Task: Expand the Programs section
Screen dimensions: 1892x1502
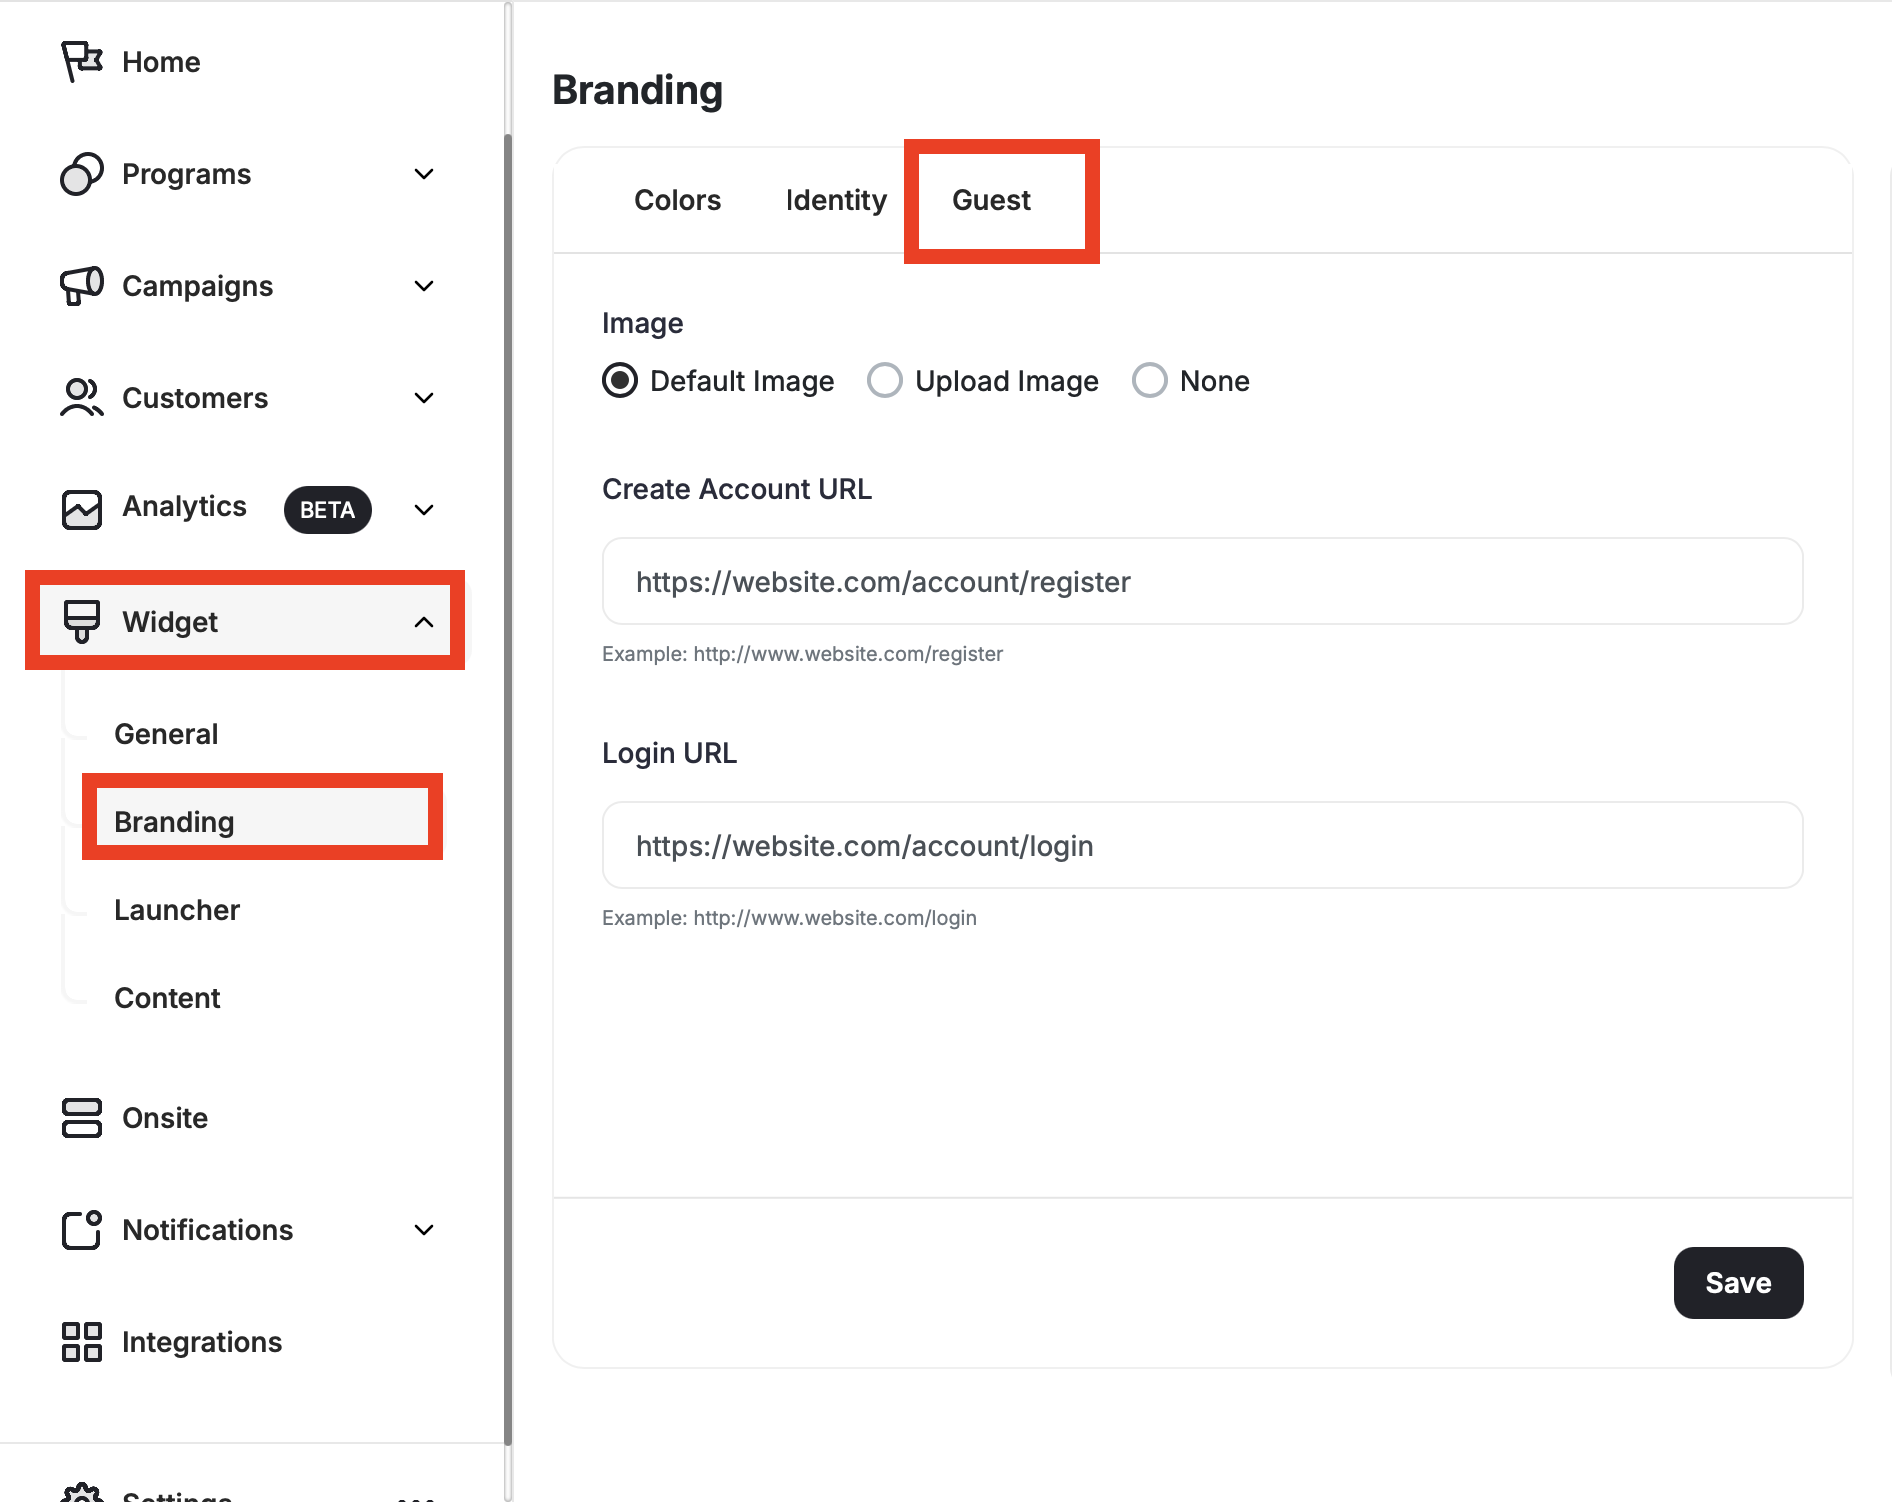Action: coord(423,173)
